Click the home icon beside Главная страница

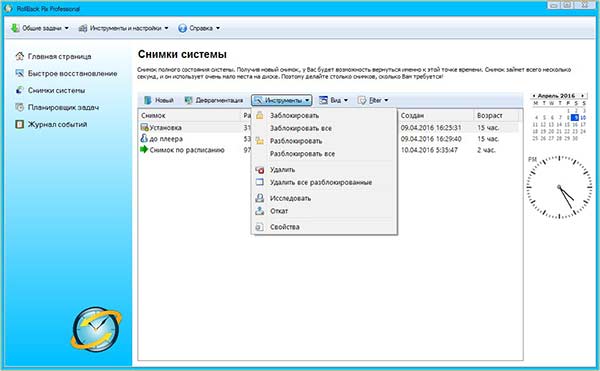(20, 56)
